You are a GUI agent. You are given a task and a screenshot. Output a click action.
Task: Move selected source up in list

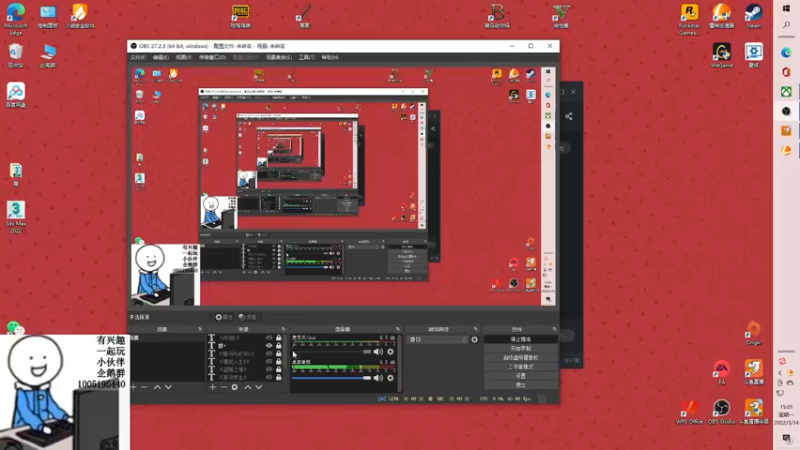point(248,387)
